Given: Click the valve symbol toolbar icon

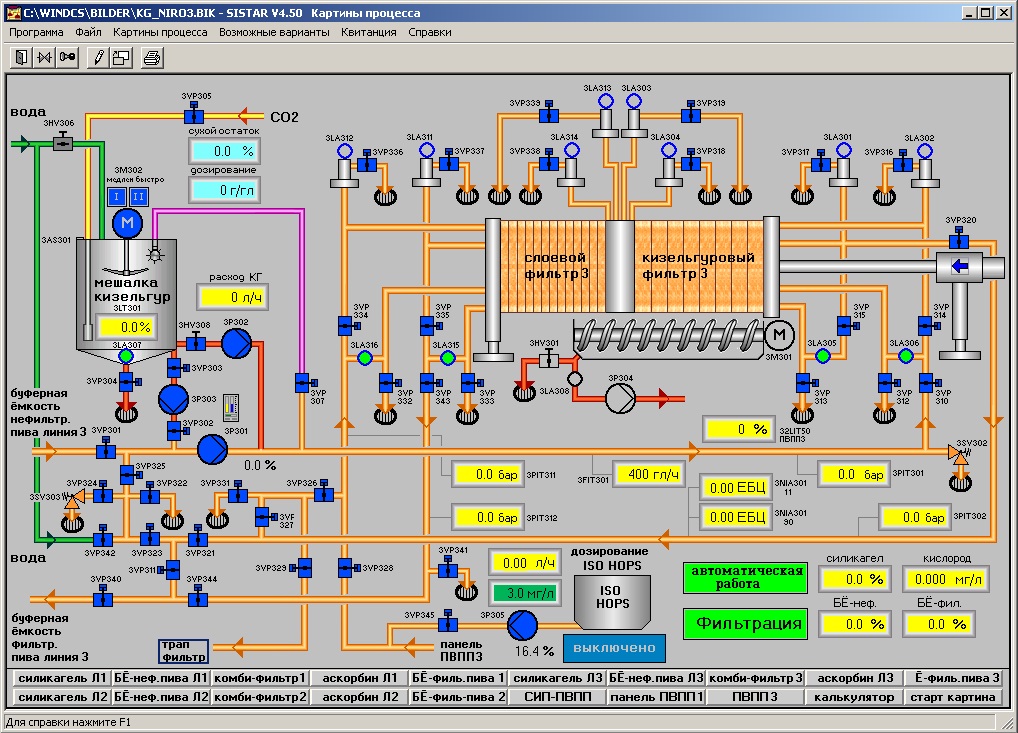Looking at the screenshot, I should (44, 58).
